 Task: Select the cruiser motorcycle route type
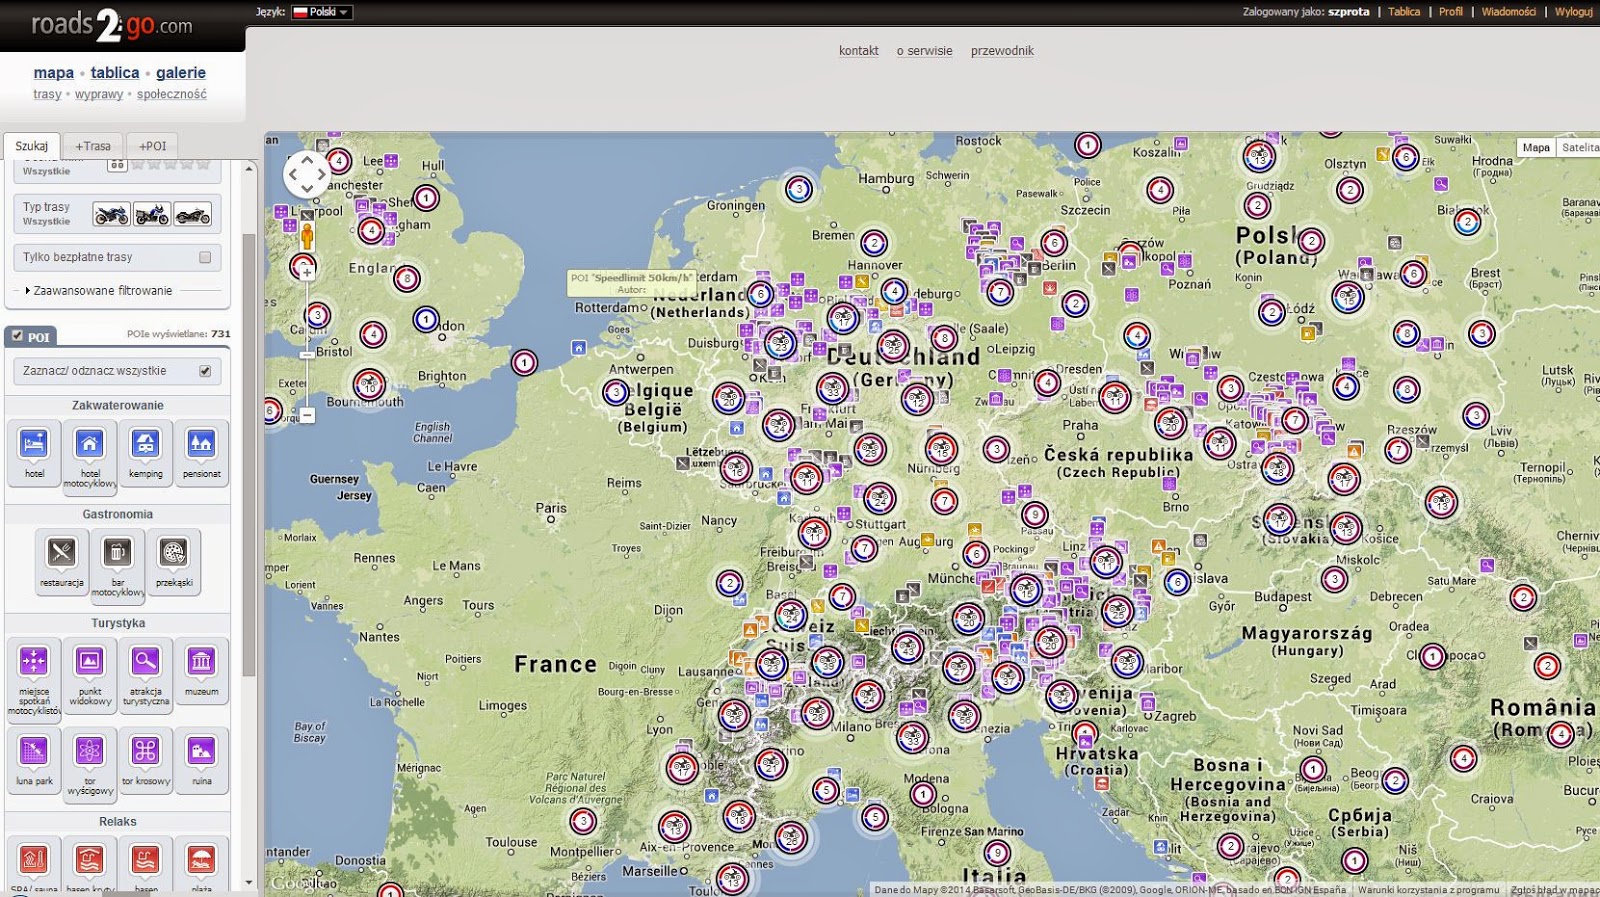click(x=192, y=214)
